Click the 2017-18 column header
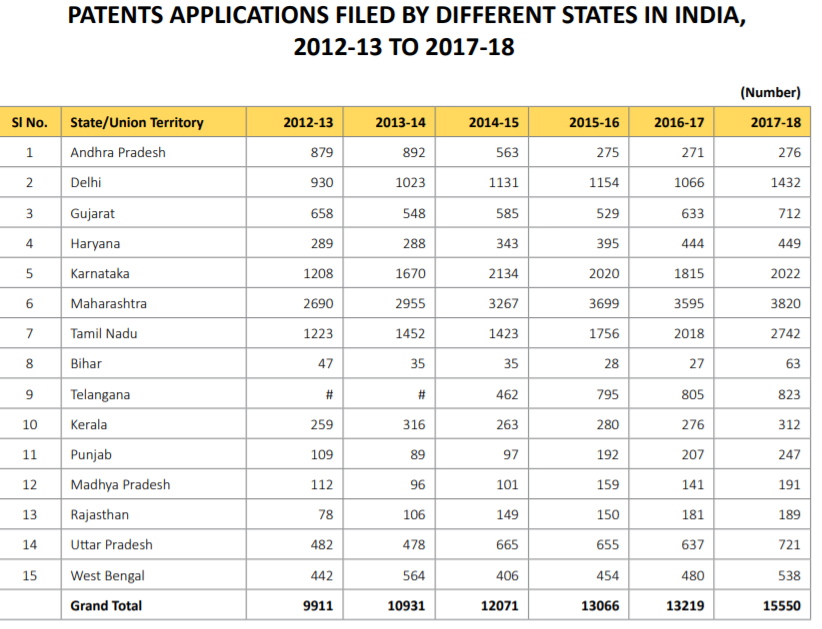822x629 pixels. pos(774,122)
